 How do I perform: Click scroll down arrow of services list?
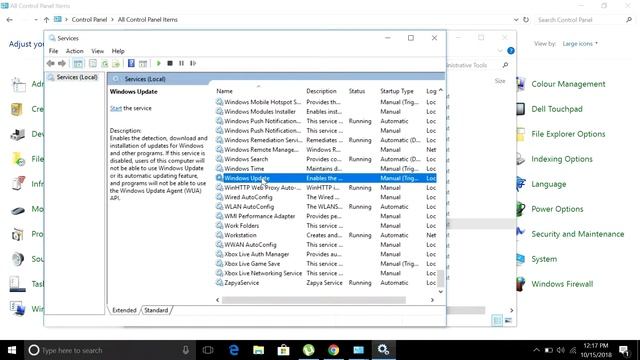tap(440, 291)
